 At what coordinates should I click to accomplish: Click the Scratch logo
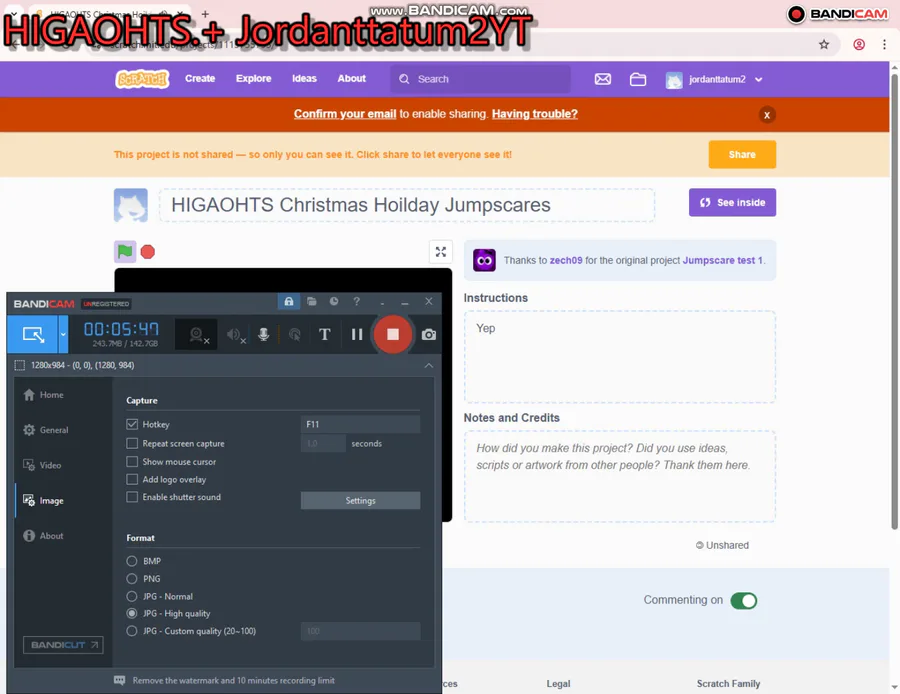tap(142, 79)
